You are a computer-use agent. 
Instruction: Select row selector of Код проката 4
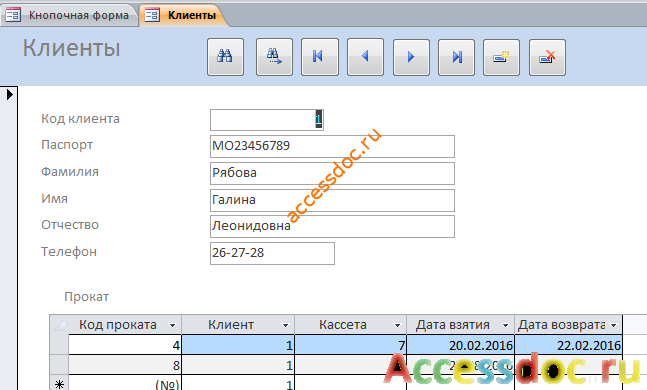click(x=59, y=345)
